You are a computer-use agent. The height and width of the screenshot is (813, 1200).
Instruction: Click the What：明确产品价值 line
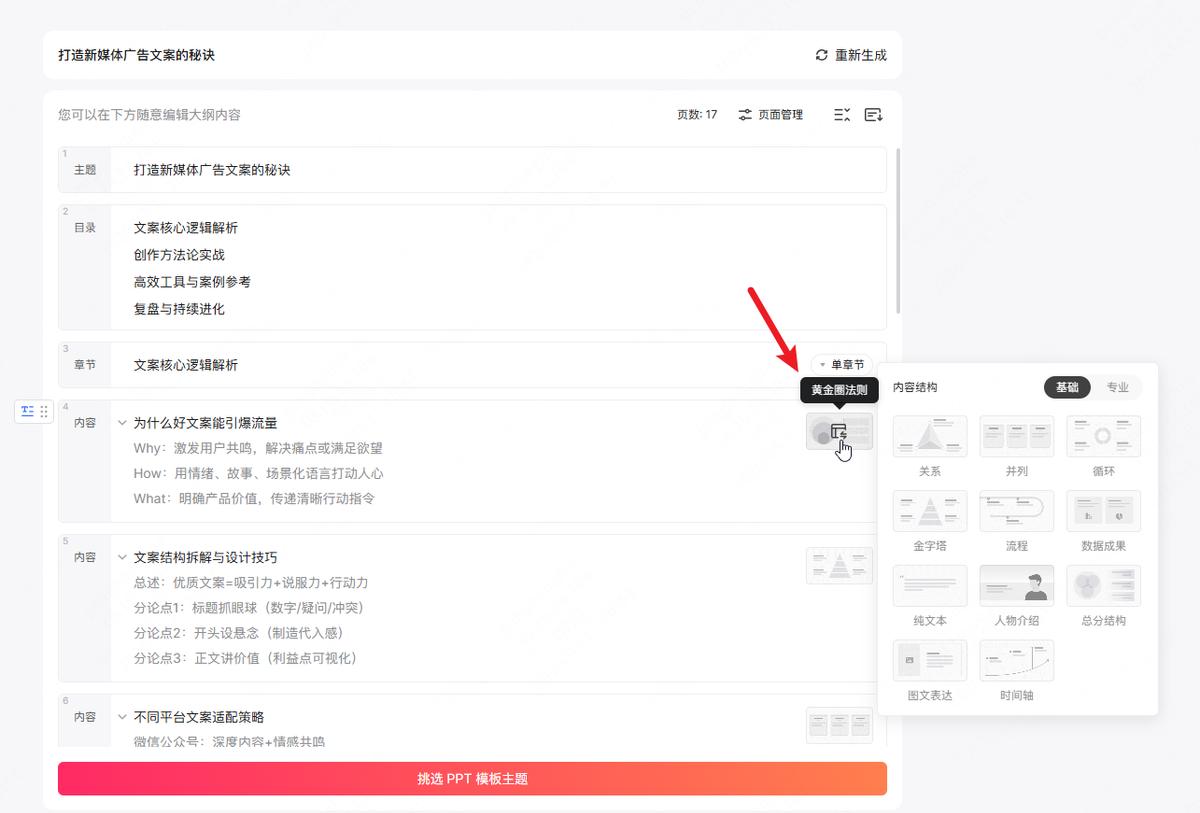click(254, 498)
